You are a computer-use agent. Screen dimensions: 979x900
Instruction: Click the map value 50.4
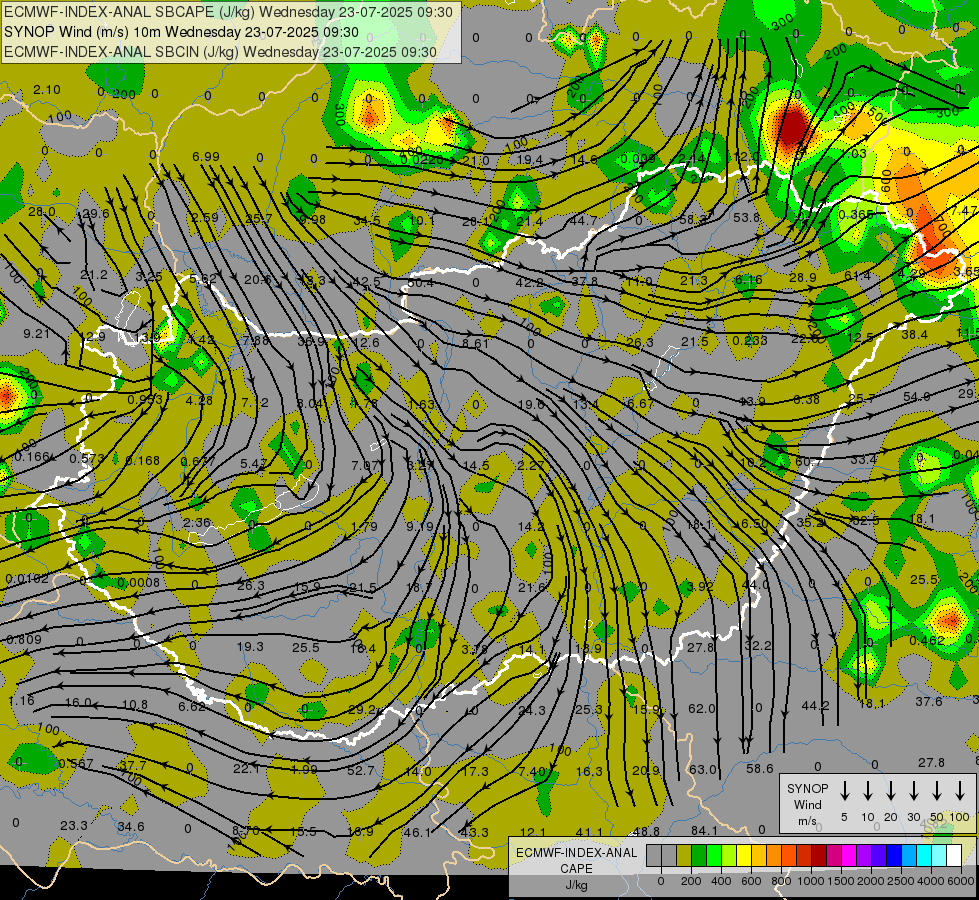tap(420, 283)
